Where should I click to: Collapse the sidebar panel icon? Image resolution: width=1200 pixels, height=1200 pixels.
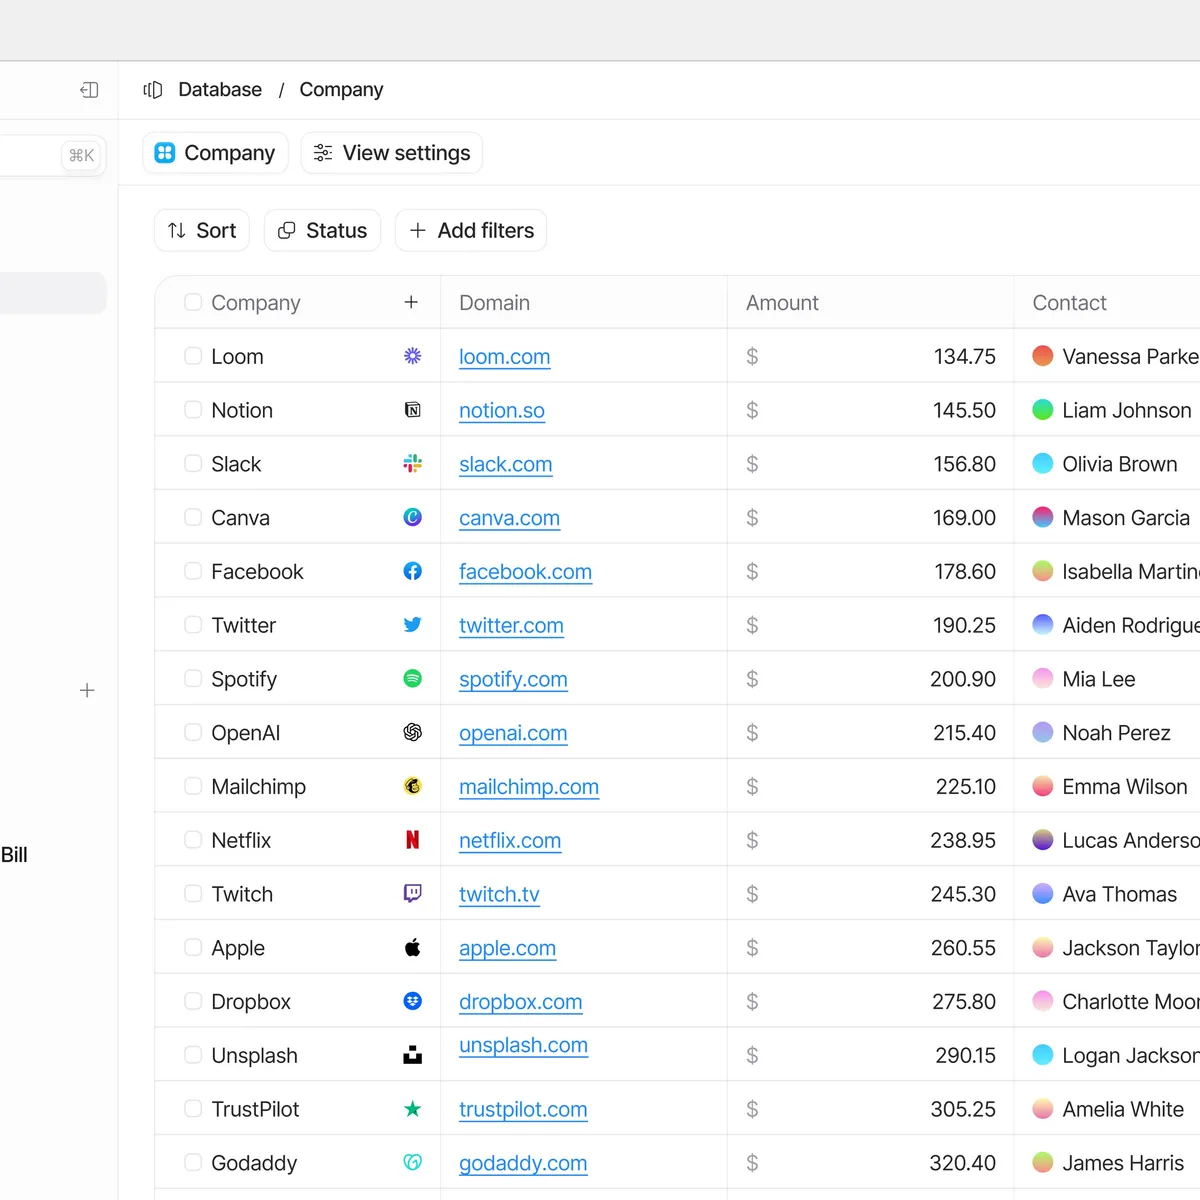(89, 90)
